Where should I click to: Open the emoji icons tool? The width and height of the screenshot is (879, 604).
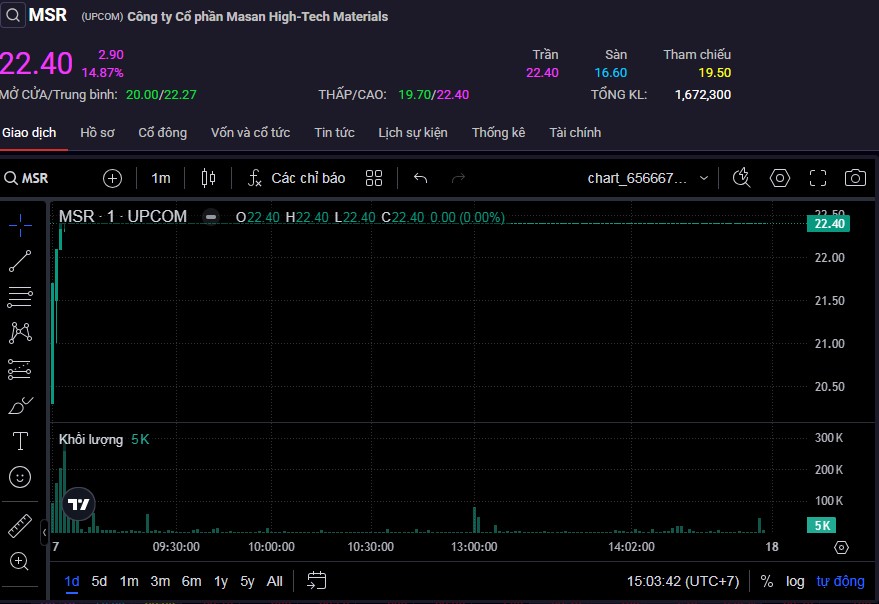(20, 477)
